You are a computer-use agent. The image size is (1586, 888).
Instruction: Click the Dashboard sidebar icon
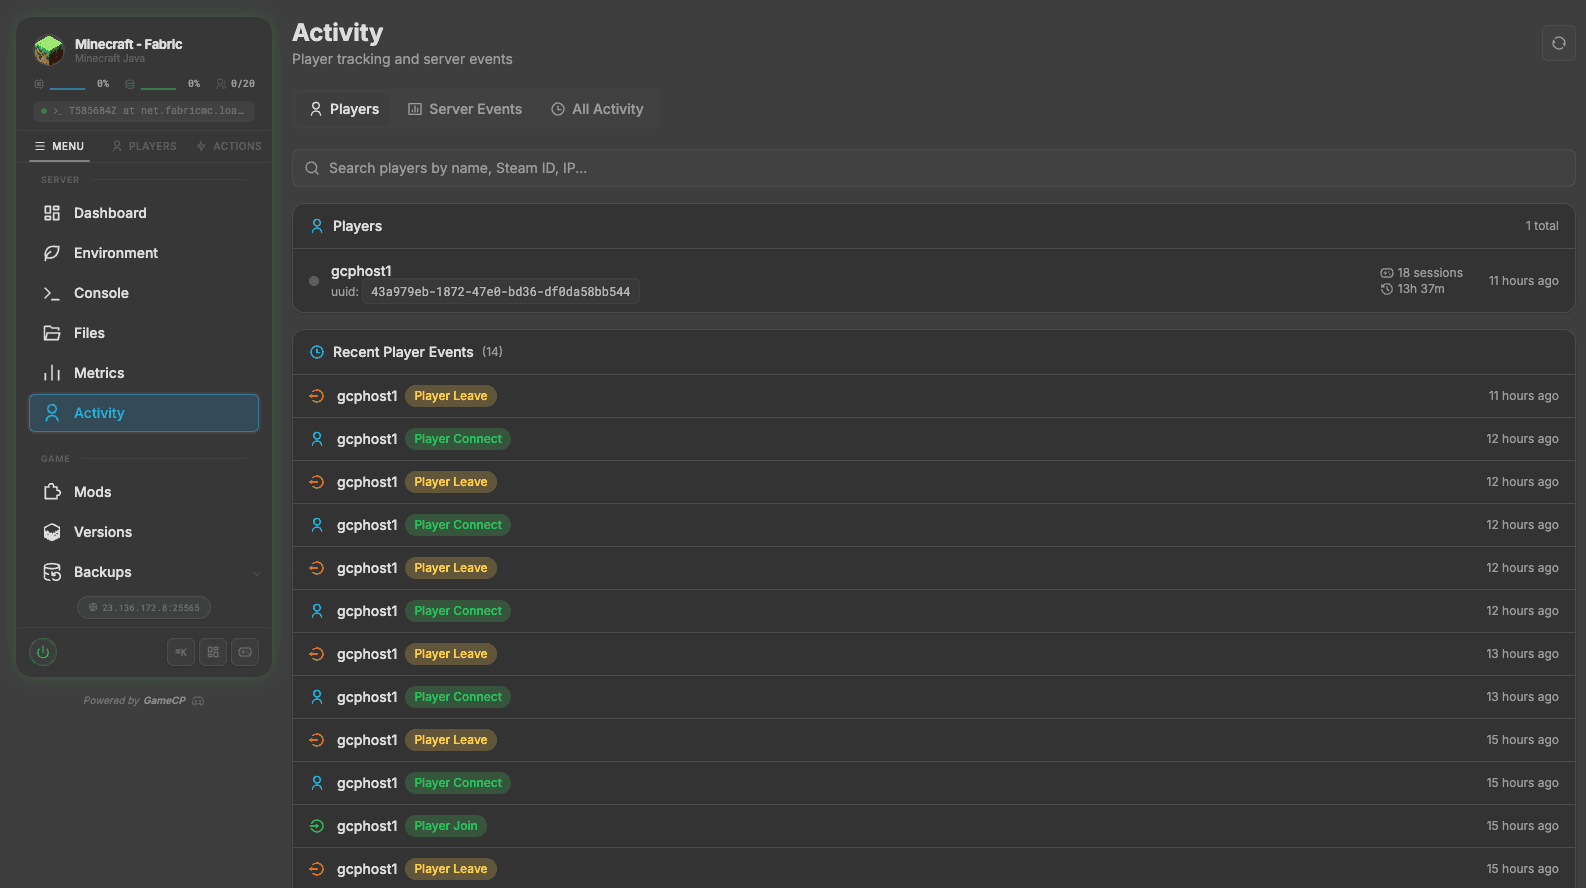point(52,213)
